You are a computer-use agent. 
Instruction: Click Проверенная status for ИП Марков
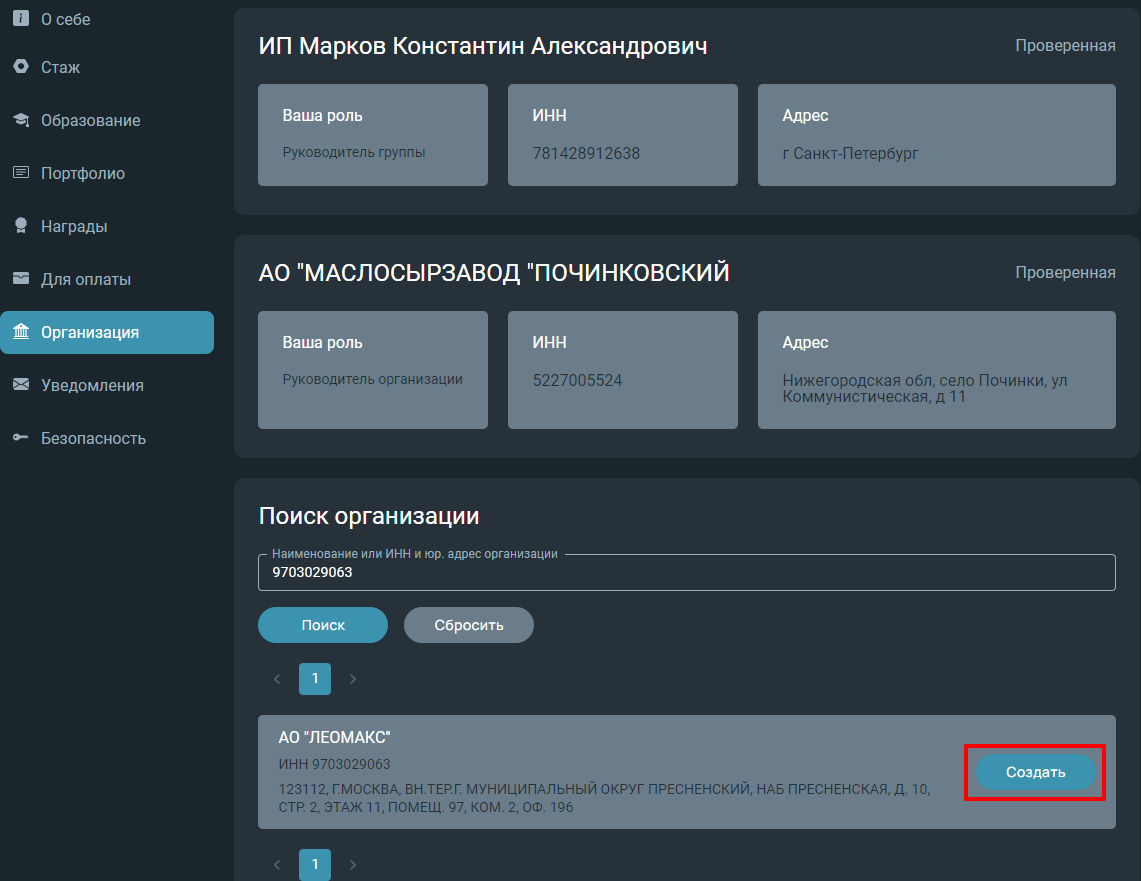point(1065,46)
